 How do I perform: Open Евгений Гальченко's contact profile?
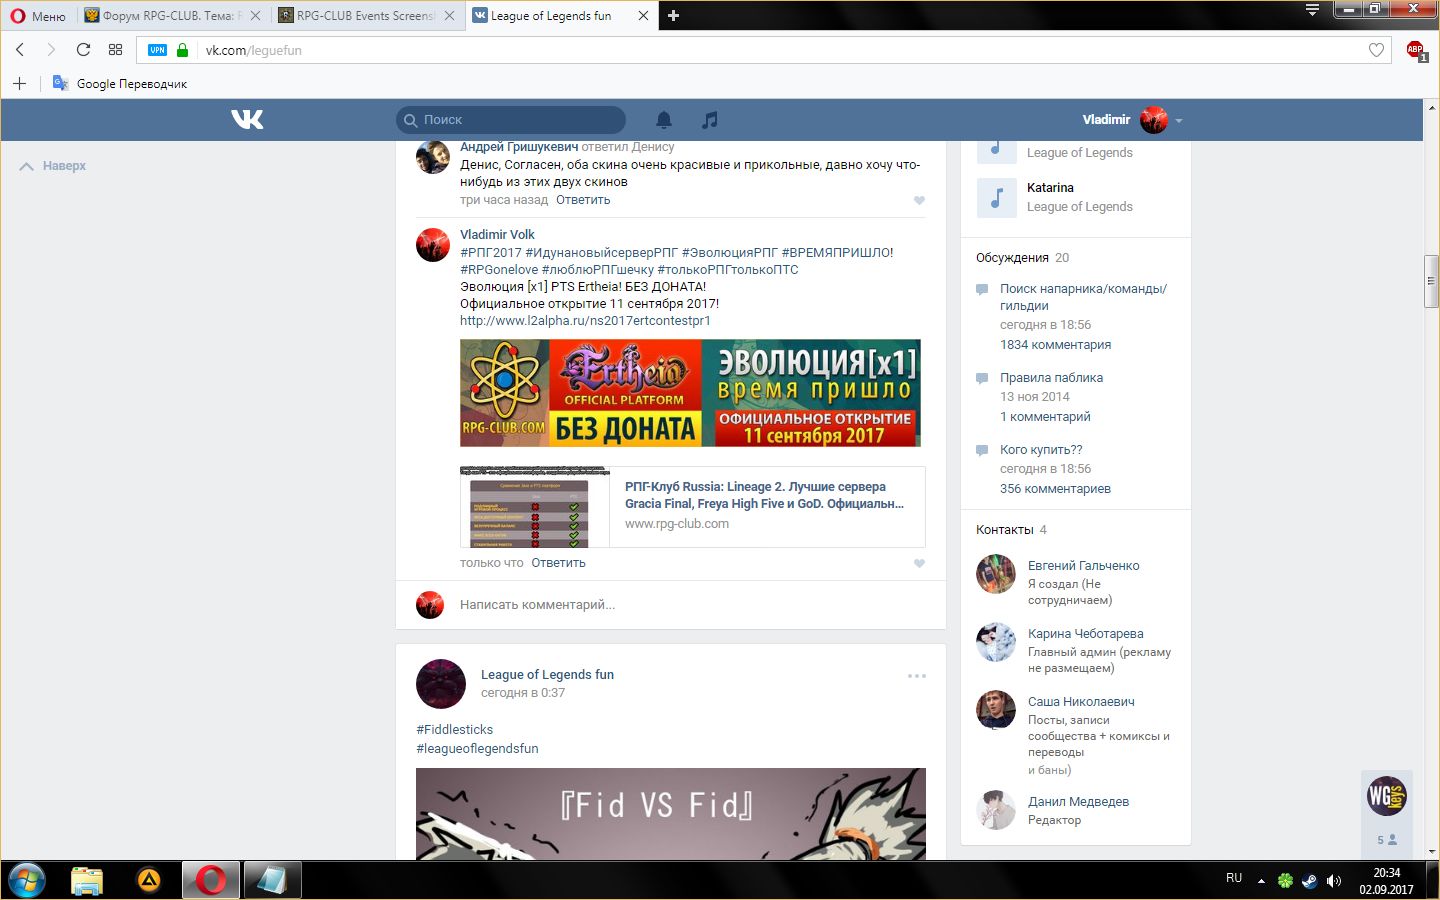pos(1083,566)
